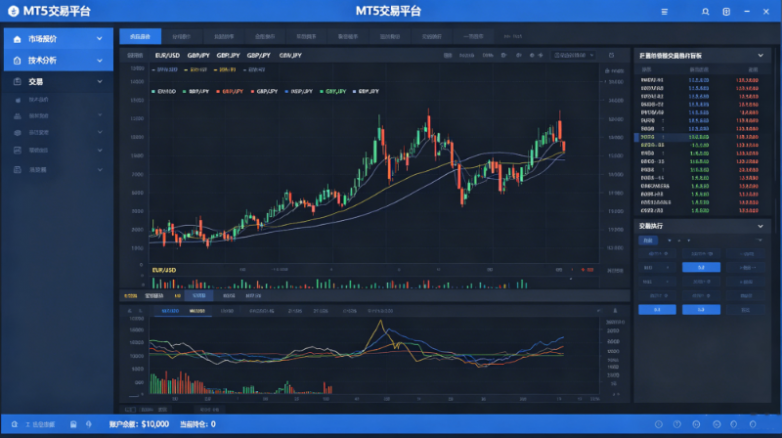Click the bottom-left blue button in 交易执行 panel
This screenshot has height=438, width=782.
[x=657, y=310]
